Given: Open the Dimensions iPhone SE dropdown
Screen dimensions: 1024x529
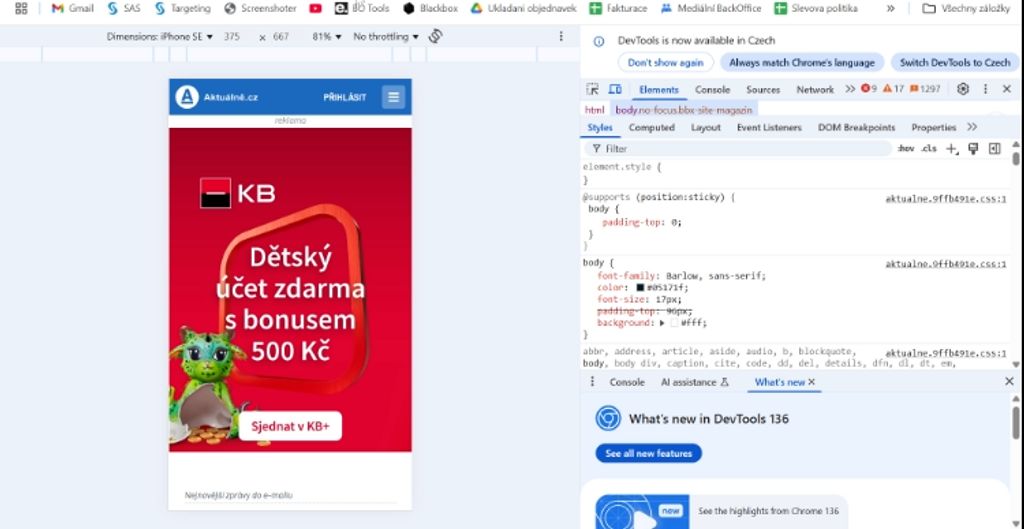Looking at the screenshot, I should [x=160, y=37].
